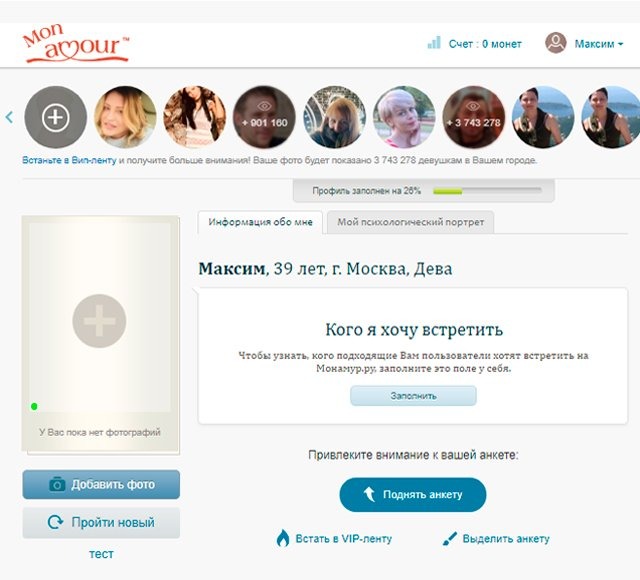Switch to Мой психологический портрет tab
640x580 pixels.
click(x=411, y=222)
